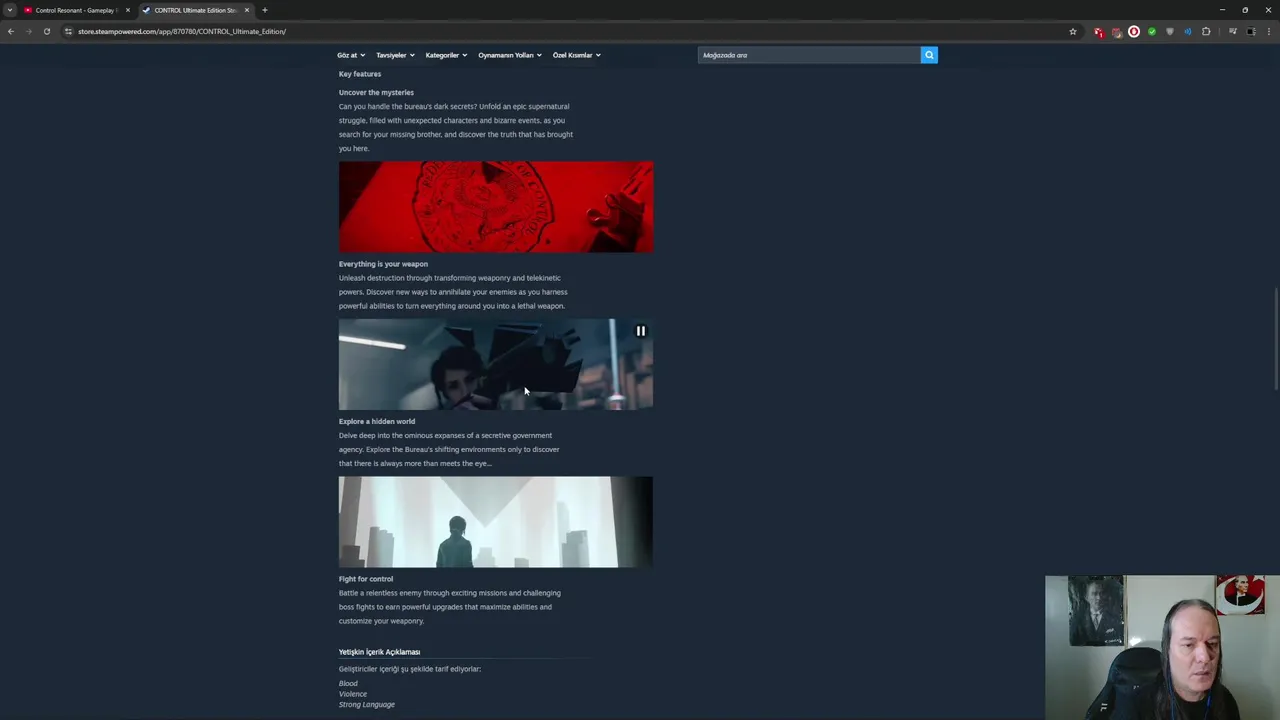
Task: Expand the 'Tavsiyeler' dropdown menu
Action: pos(395,55)
